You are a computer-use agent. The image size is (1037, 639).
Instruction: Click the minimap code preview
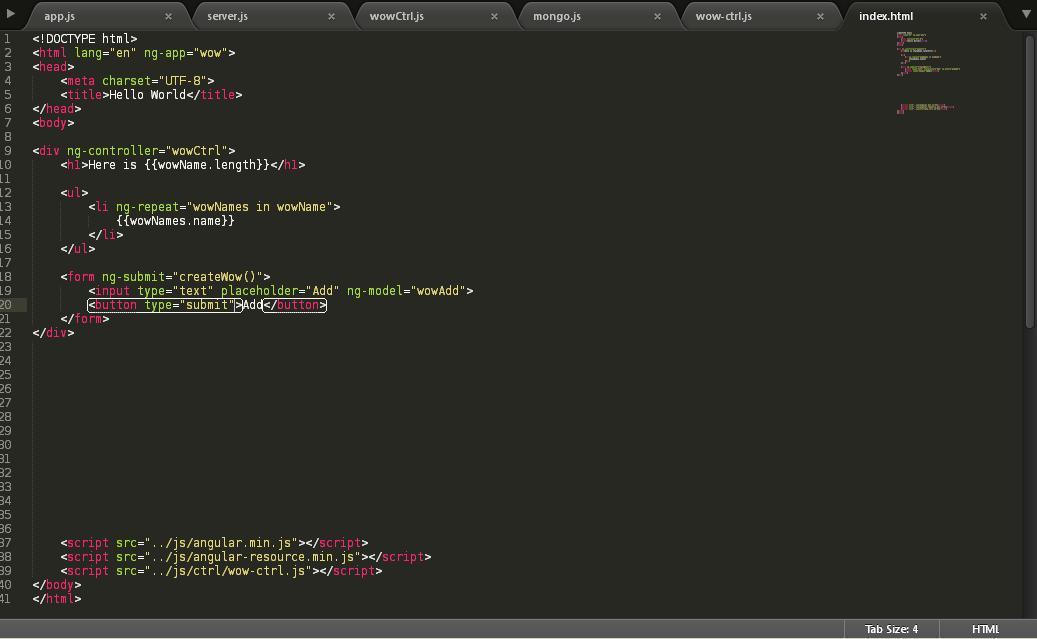(x=925, y=70)
